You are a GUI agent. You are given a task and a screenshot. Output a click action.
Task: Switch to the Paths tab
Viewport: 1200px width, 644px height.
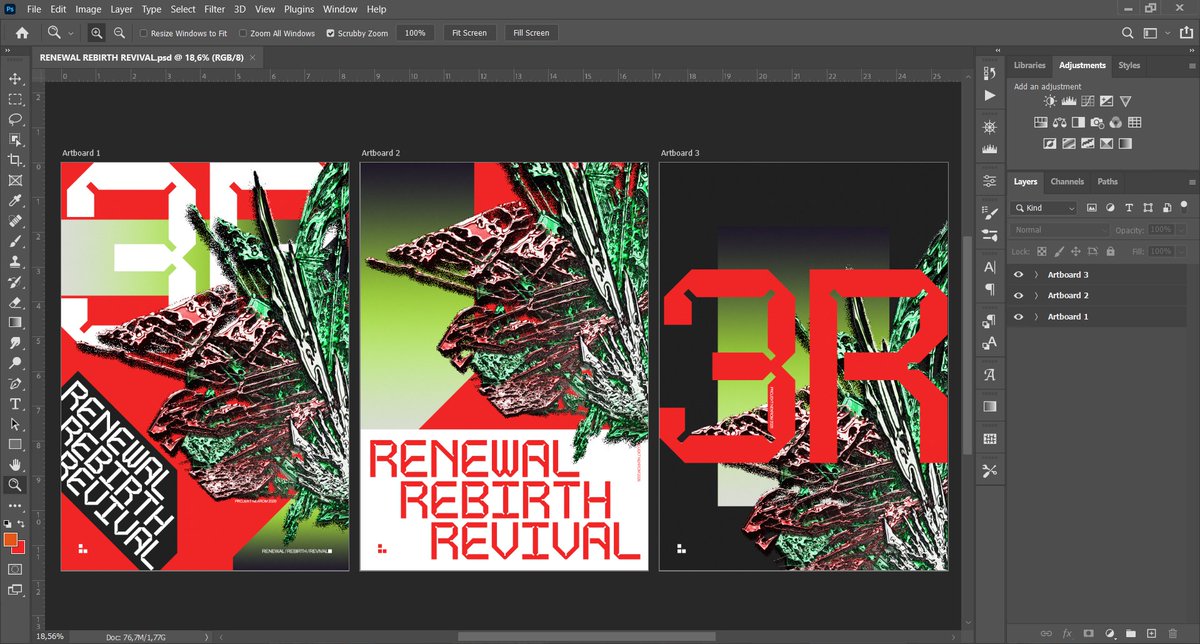click(1107, 182)
